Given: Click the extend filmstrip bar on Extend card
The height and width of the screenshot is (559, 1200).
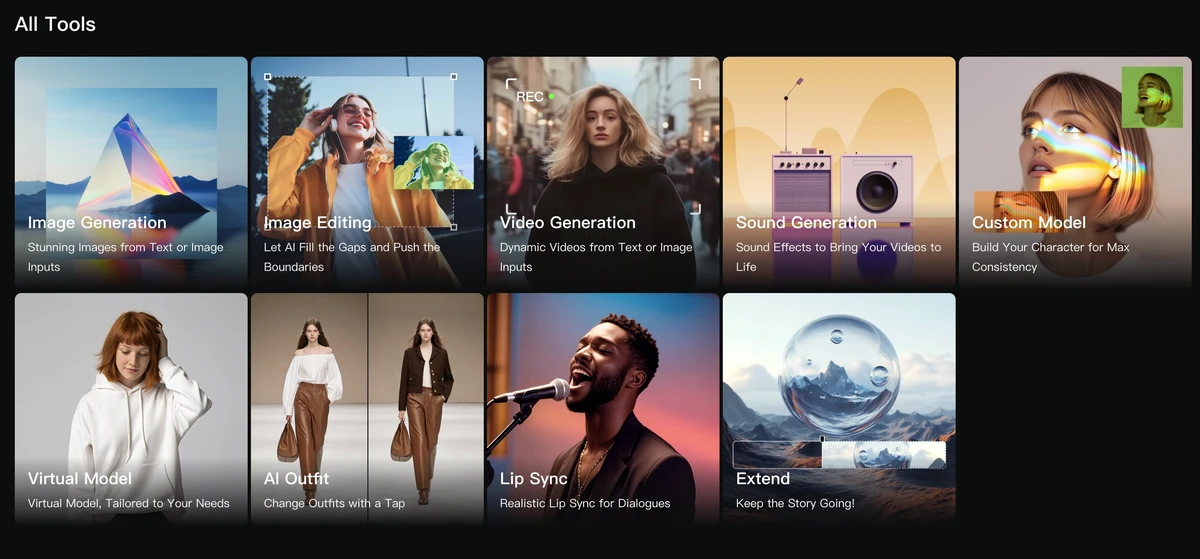Looking at the screenshot, I should point(839,455).
